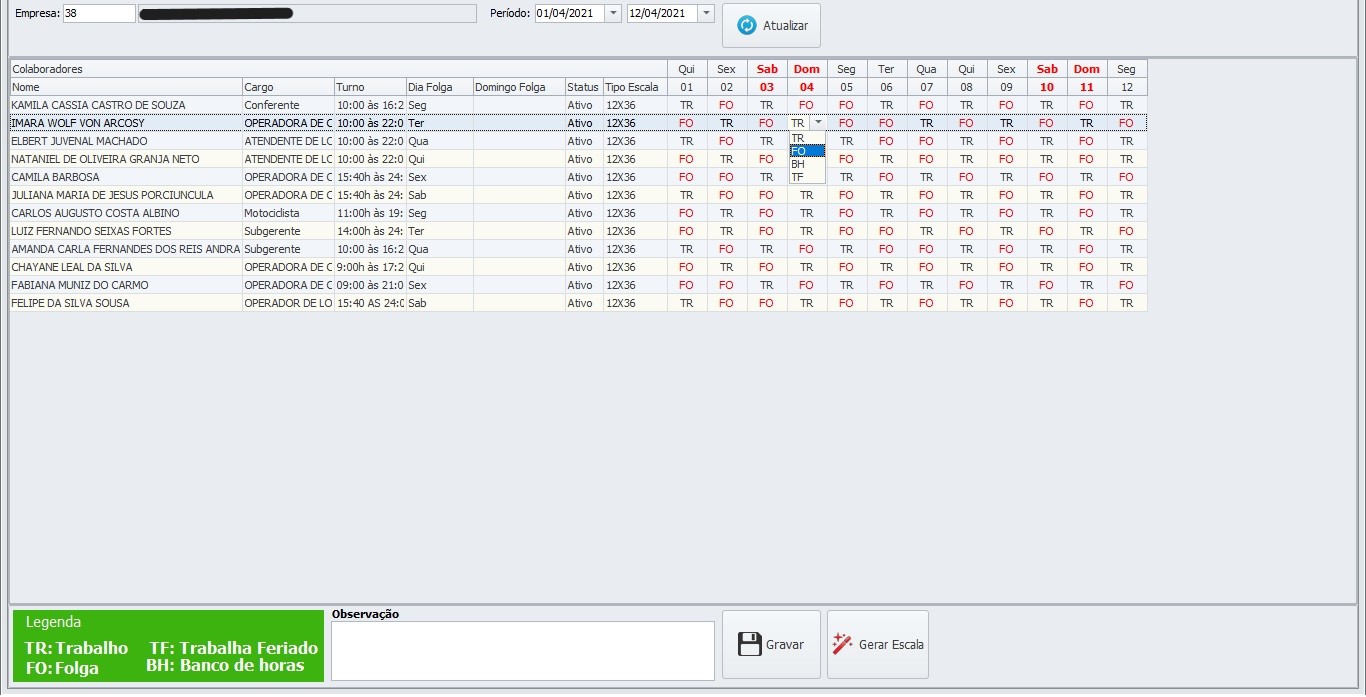Select FELIPE DA SILVA SOUSA's name cell
Image resolution: width=1366 pixels, height=697 pixels.
[x=125, y=303]
